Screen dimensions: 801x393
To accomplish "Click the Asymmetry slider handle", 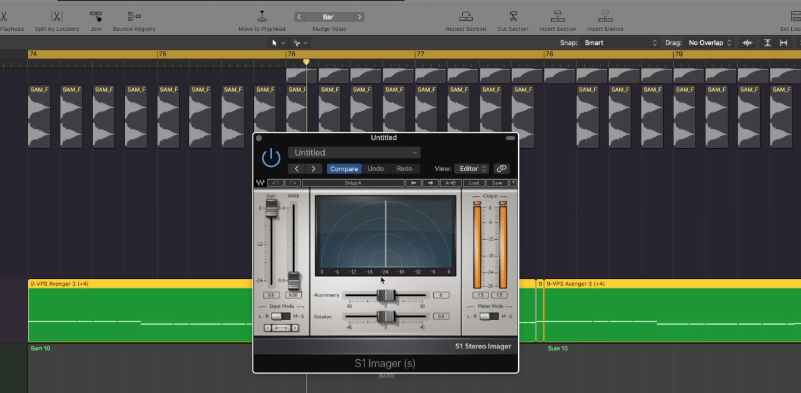I will (386, 295).
